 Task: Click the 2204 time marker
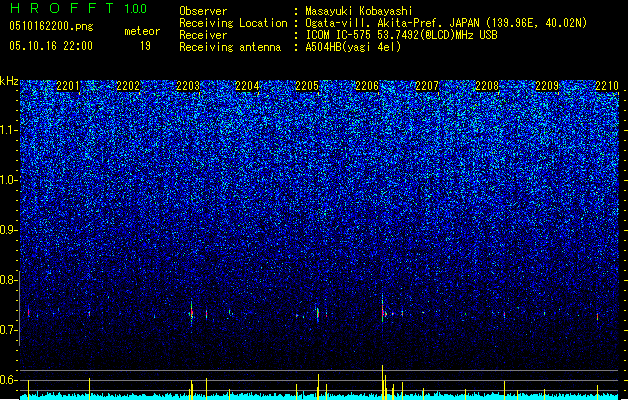click(x=247, y=85)
